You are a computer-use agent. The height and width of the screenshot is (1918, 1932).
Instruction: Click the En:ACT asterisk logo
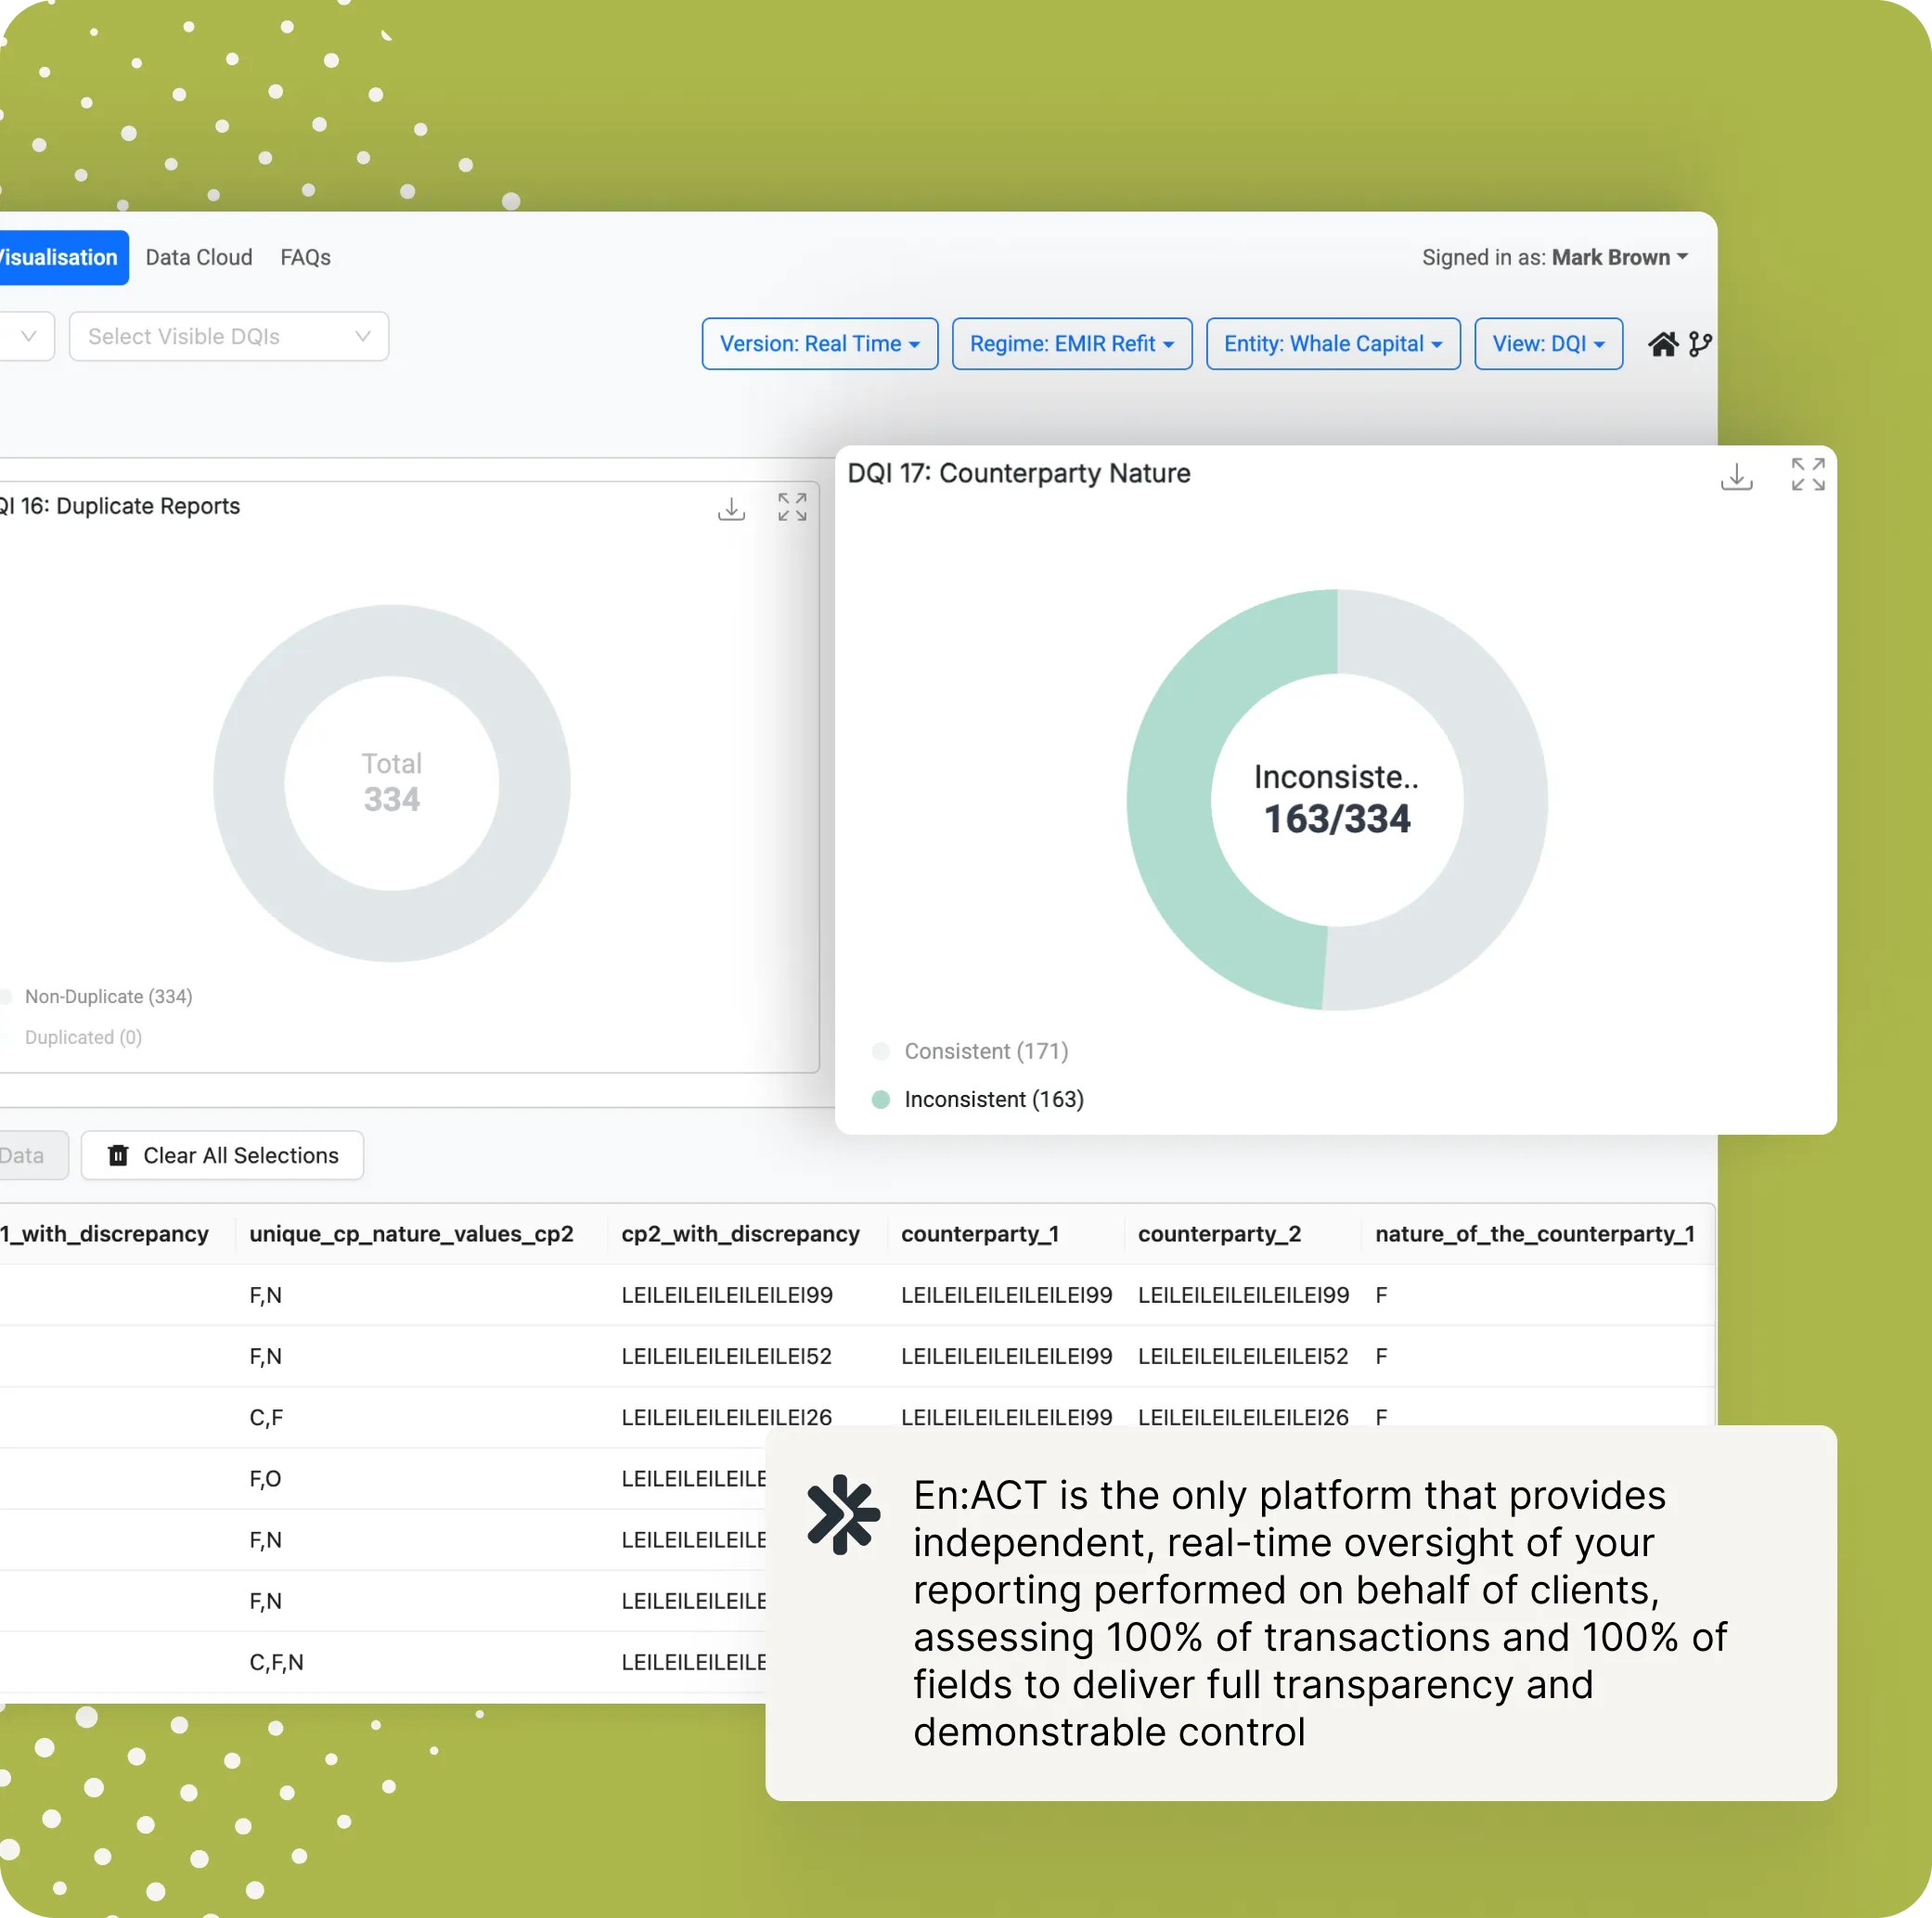pos(843,1514)
